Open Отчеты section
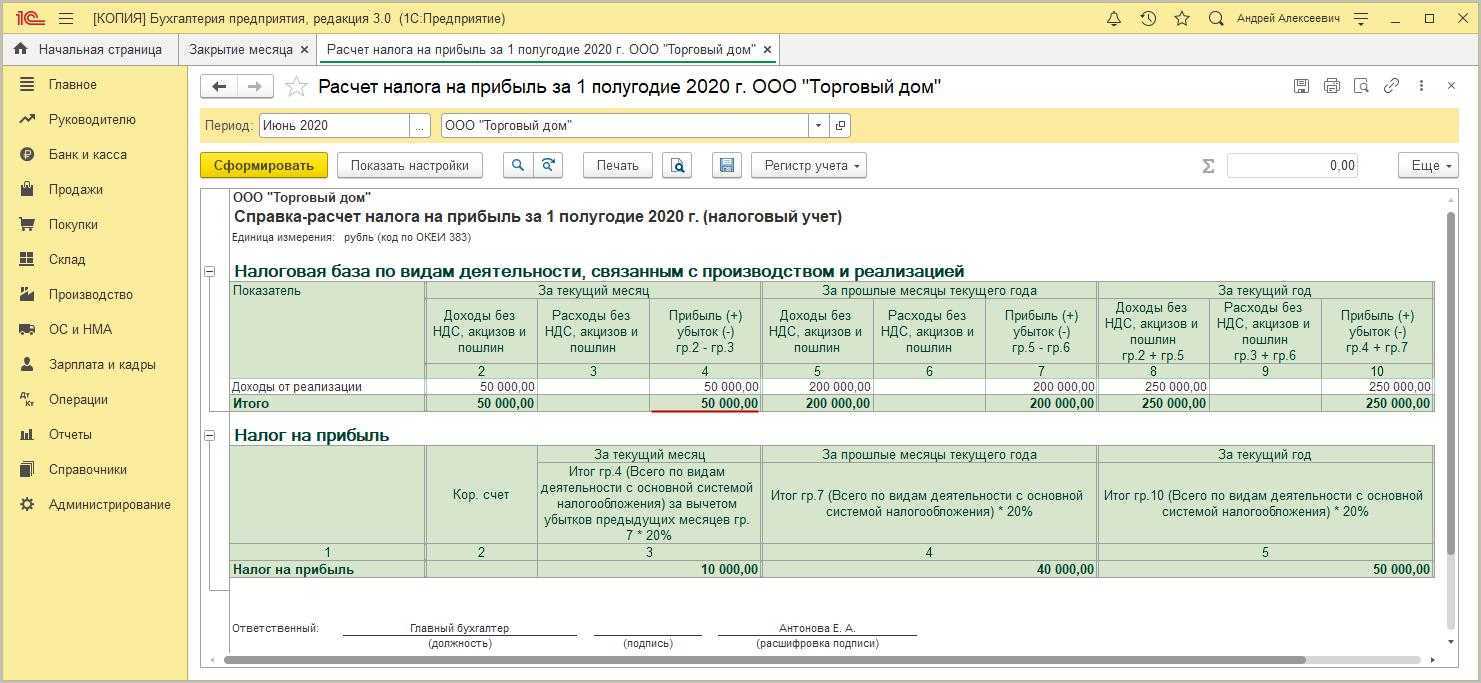This screenshot has height=683, width=1481. [x=70, y=434]
